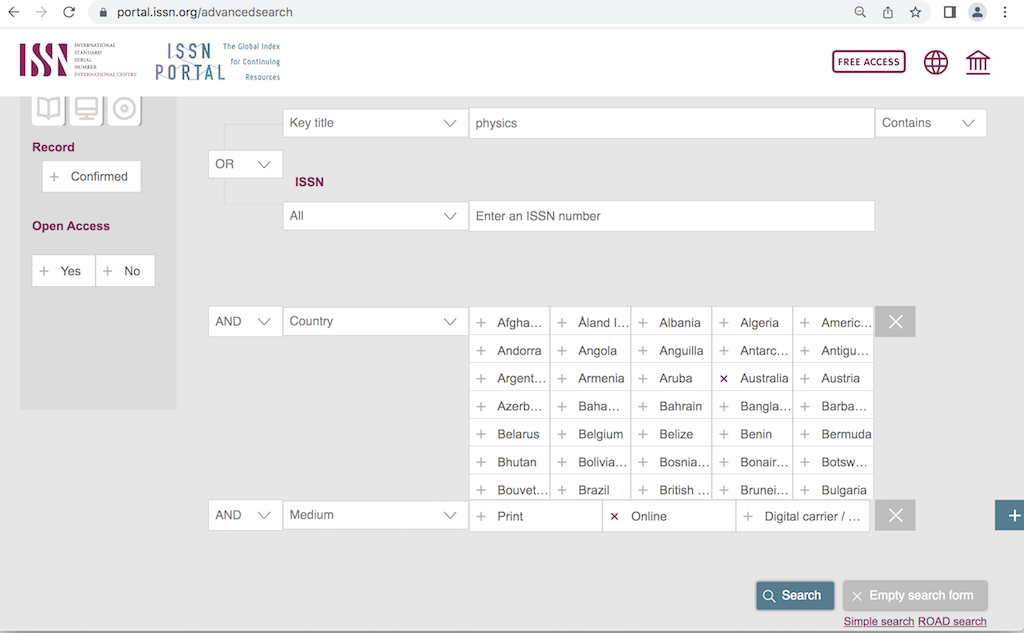Select the book-shaped print medium icon
The width and height of the screenshot is (1024, 633).
(48, 107)
